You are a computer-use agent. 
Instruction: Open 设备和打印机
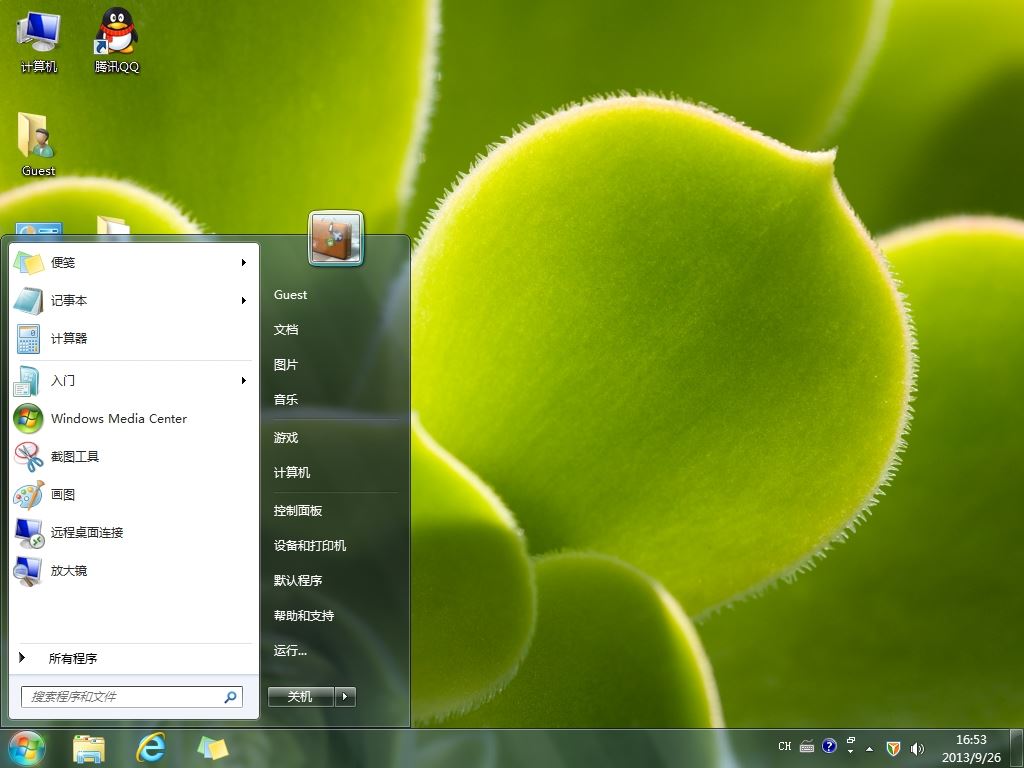point(310,545)
